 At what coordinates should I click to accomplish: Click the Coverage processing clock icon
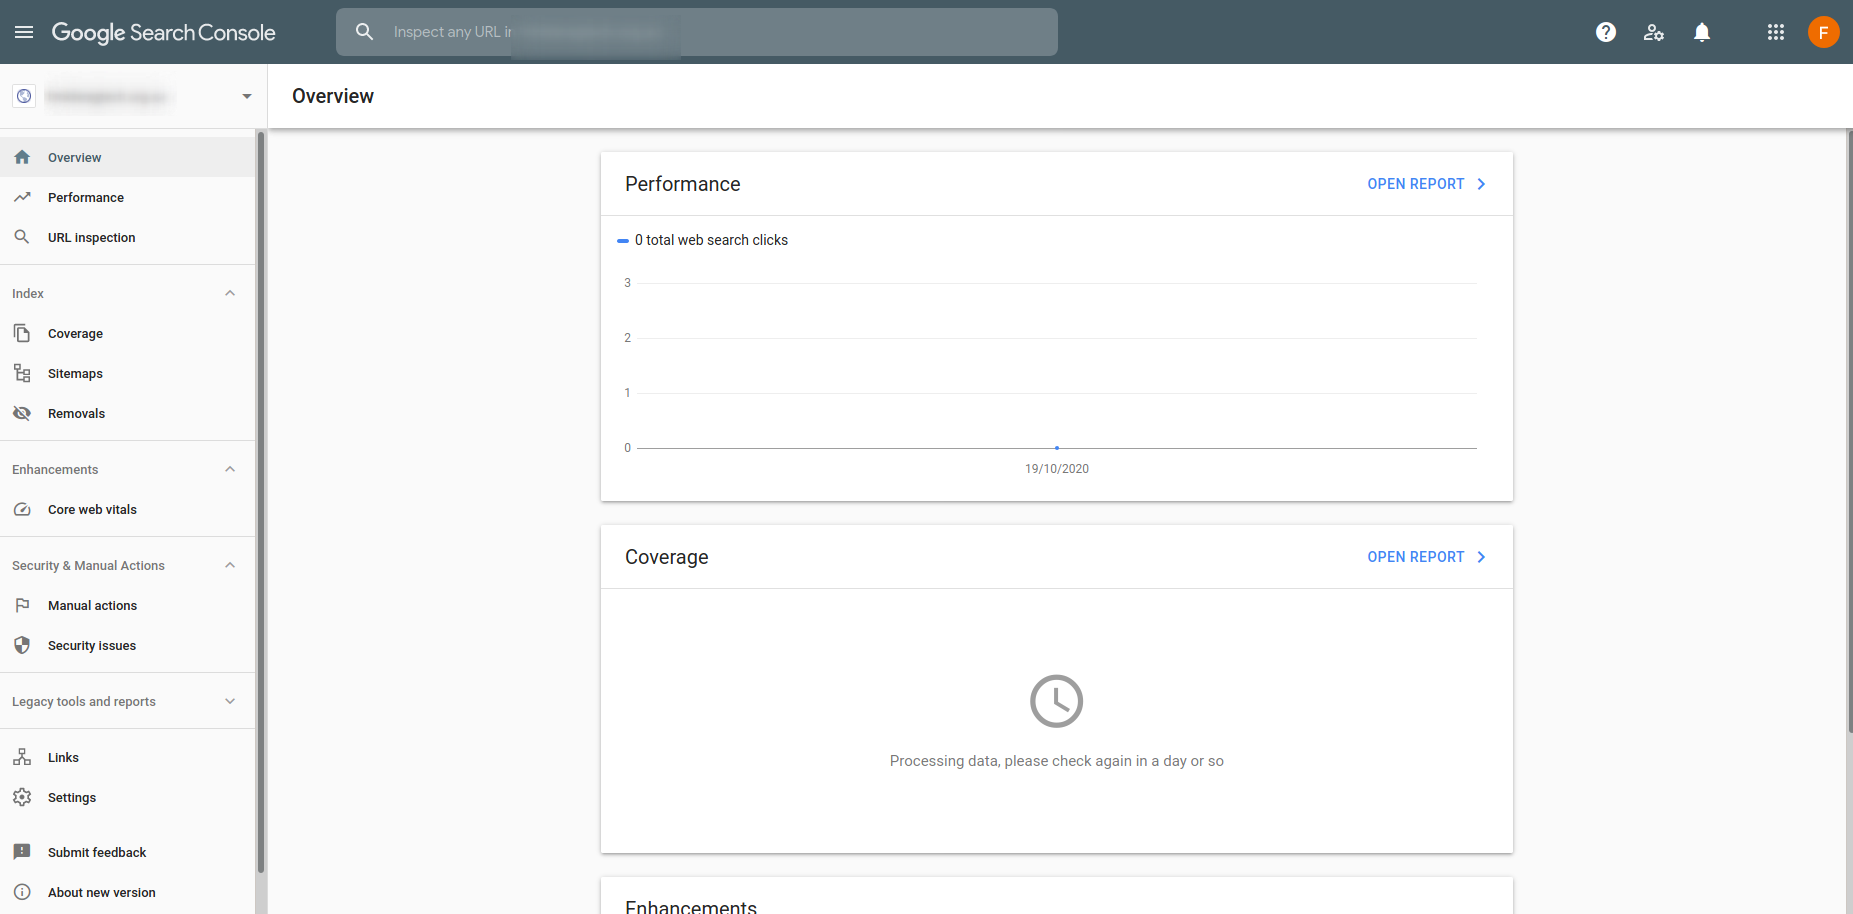[x=1057, y=701]
